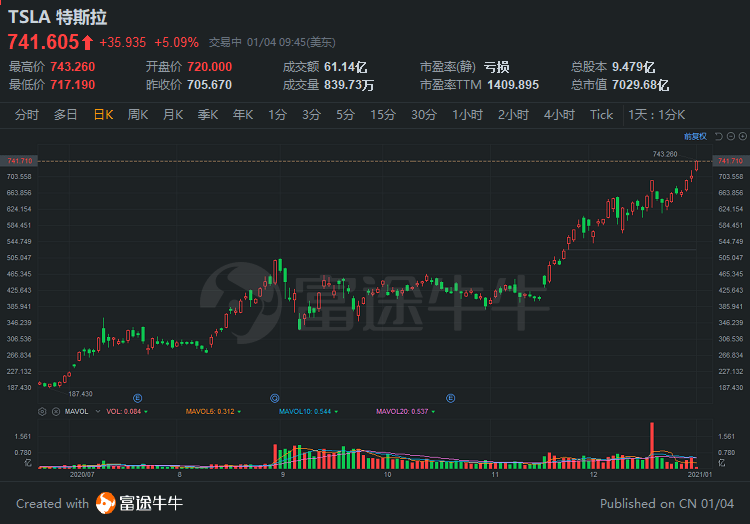Expand the MAVOL5: 0.312 dropdown arrow
The width and height of the screenshot is (750, 524).
239,412
